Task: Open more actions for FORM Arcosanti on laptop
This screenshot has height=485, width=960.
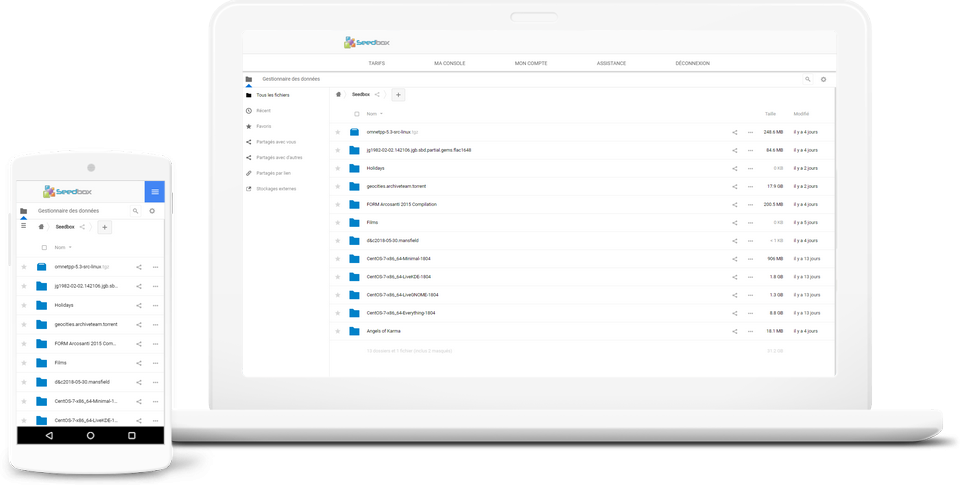Action: [x=750, y=205]
